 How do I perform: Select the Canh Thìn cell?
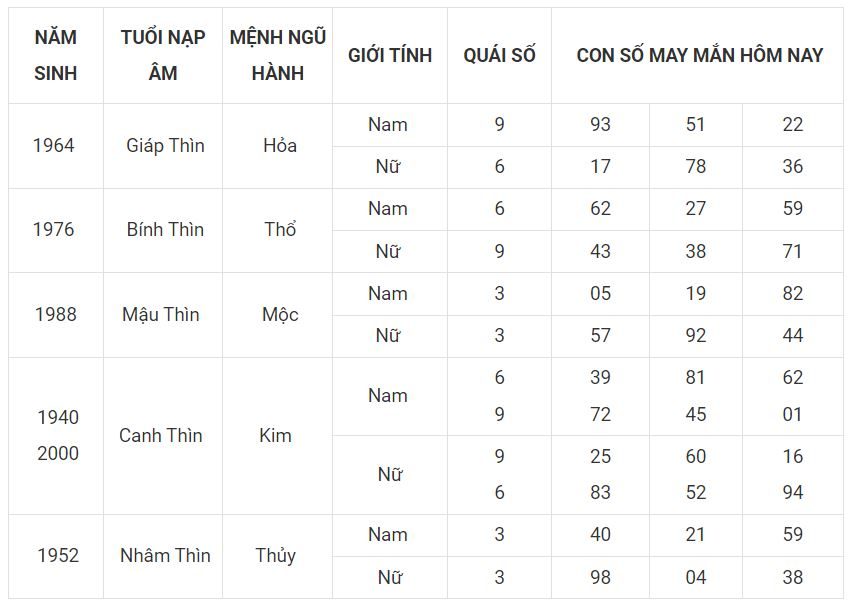point(161,435)
